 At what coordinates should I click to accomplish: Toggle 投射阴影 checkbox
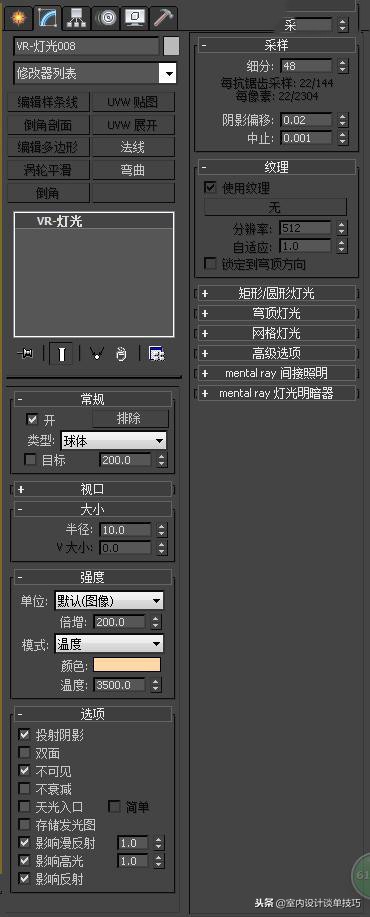pyautogui.click(x=24, y=735)
